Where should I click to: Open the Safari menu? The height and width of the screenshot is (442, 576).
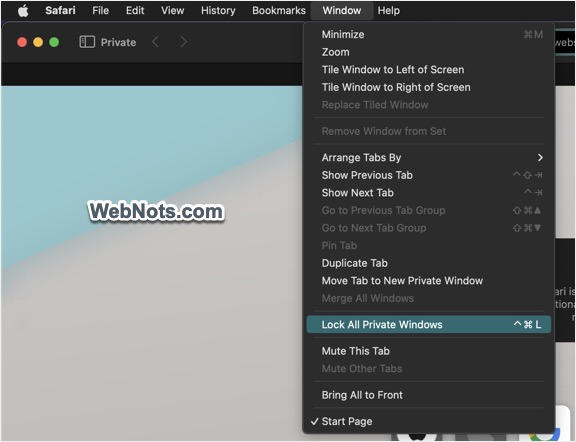(x=60, y=10)
